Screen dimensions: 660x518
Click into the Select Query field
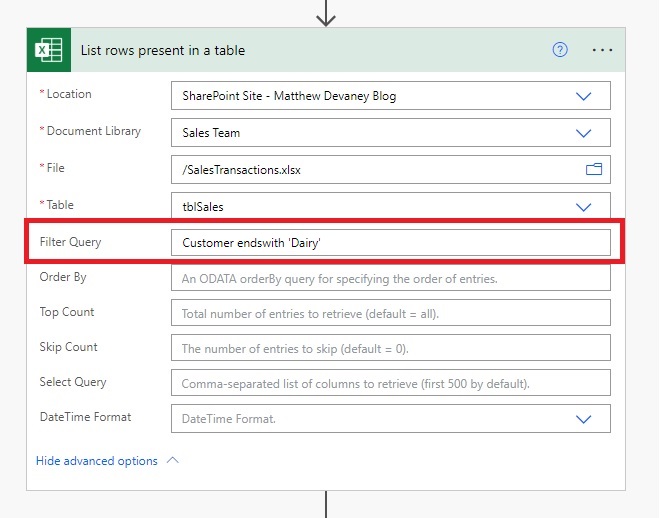[x=391, y=383]
